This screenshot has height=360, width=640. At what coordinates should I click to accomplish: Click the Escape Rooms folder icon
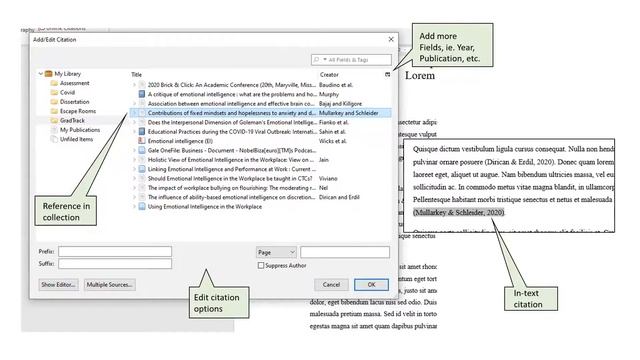coord(54,111)
